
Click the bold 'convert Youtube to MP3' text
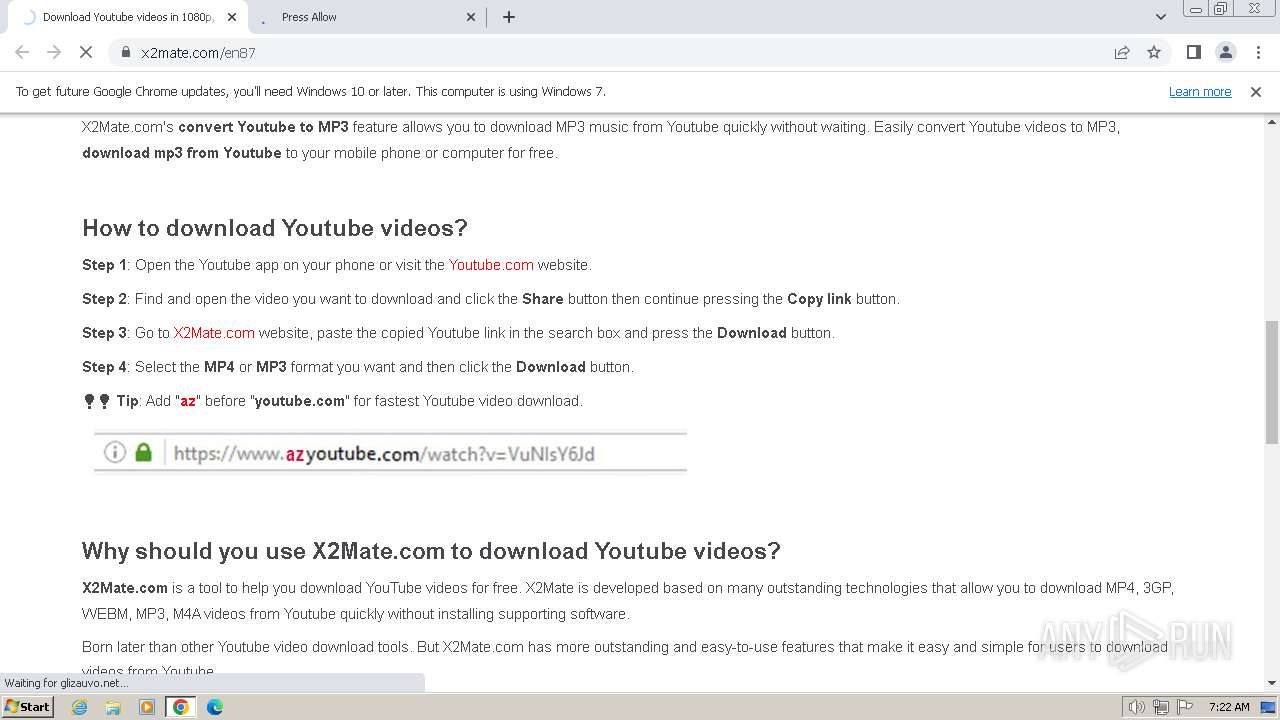point(263,127)
